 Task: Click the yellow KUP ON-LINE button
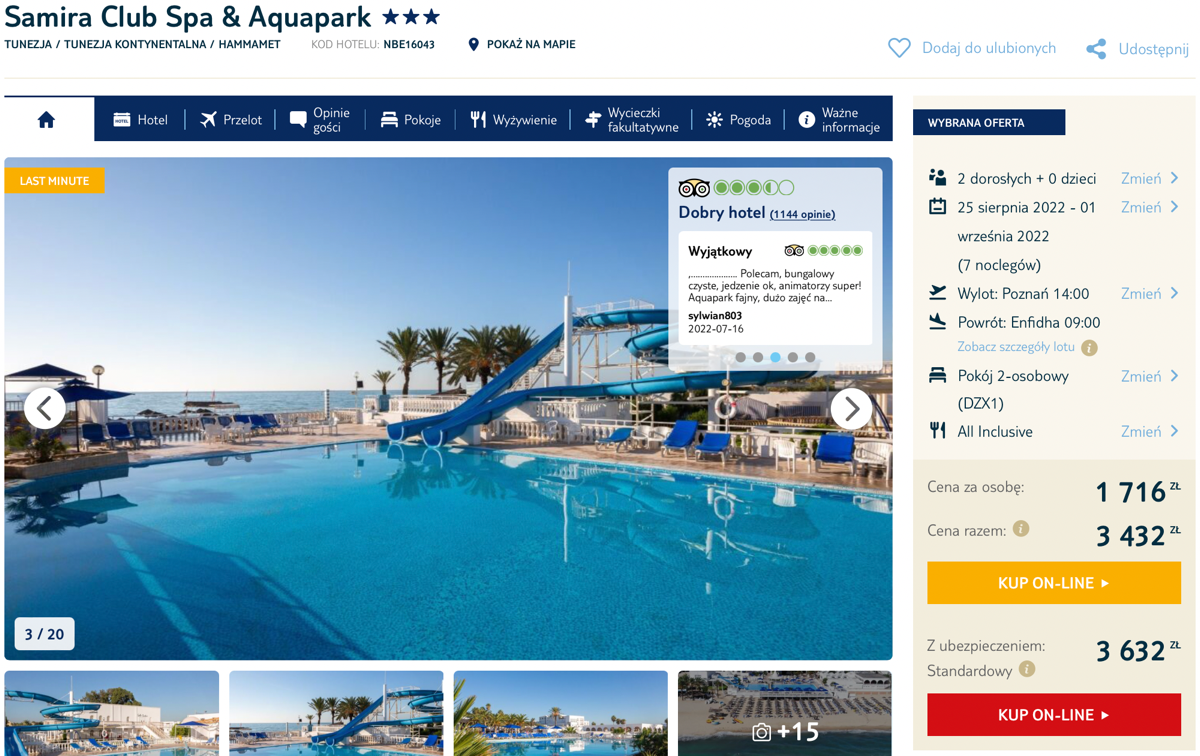point(1054,583)
